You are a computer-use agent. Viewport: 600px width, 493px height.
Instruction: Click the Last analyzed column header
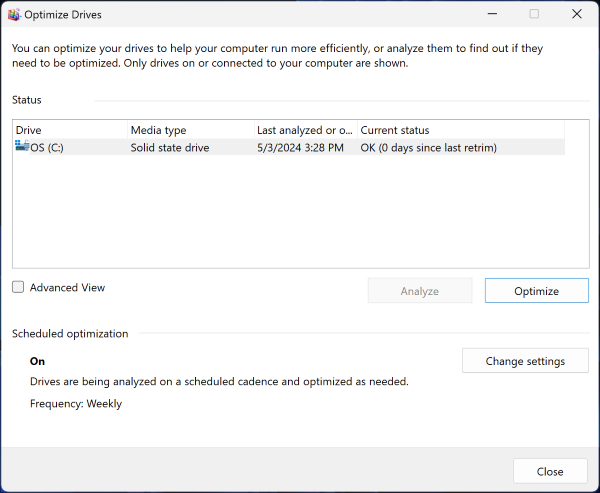point(304,130)
